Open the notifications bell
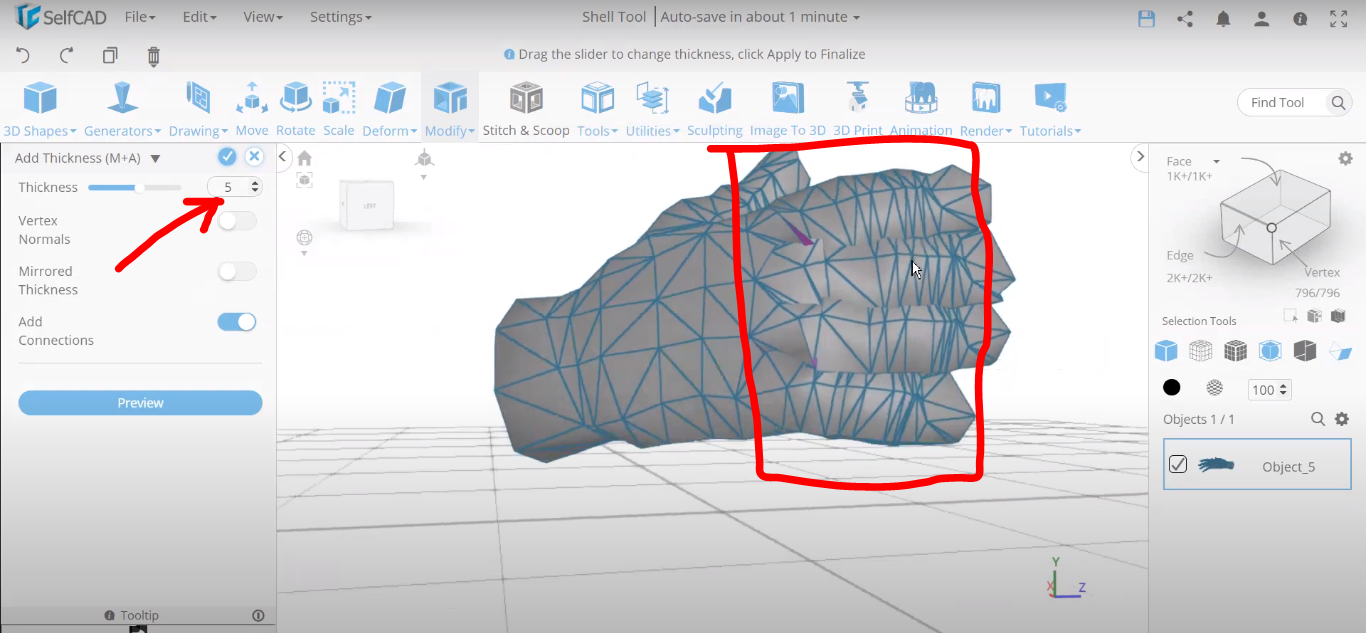 1223,18
